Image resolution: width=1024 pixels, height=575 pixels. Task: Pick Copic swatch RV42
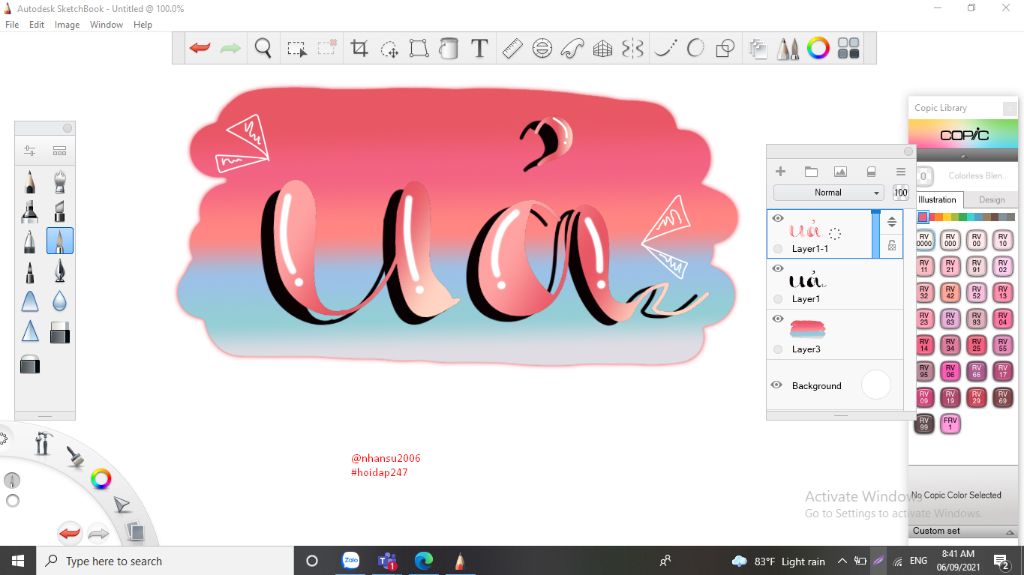tap(950, 292)
